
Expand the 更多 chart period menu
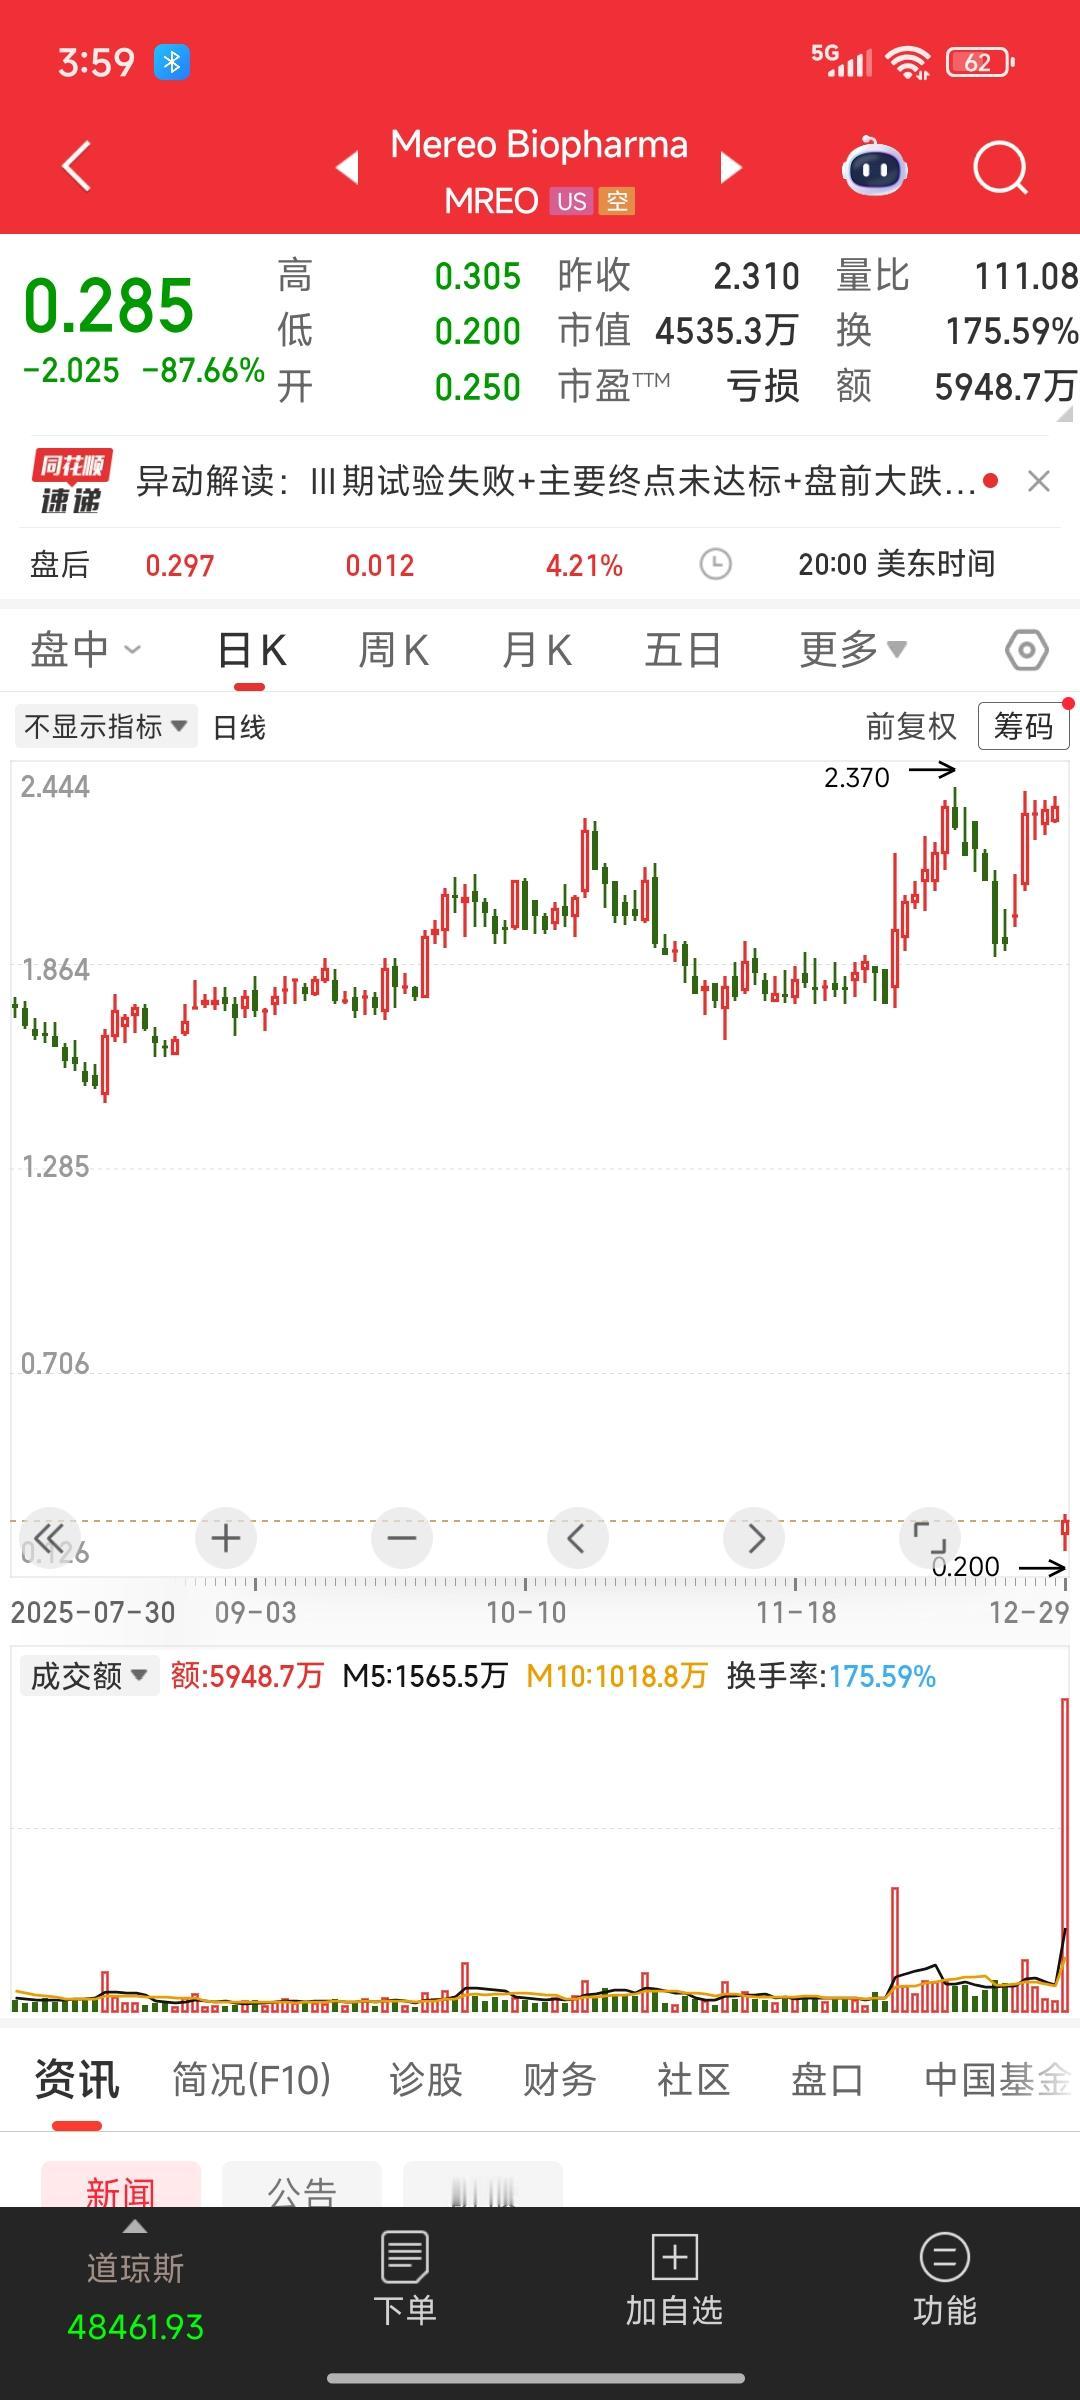(x=853, y=650)
